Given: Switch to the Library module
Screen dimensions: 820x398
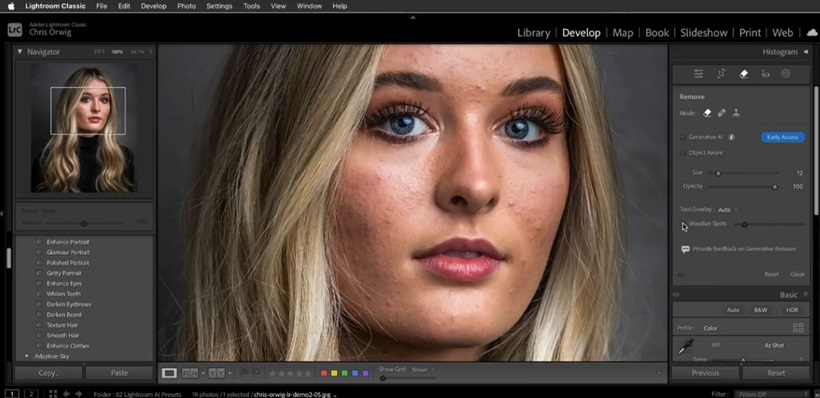Looking at the screenshot, I should coord(533,32).
